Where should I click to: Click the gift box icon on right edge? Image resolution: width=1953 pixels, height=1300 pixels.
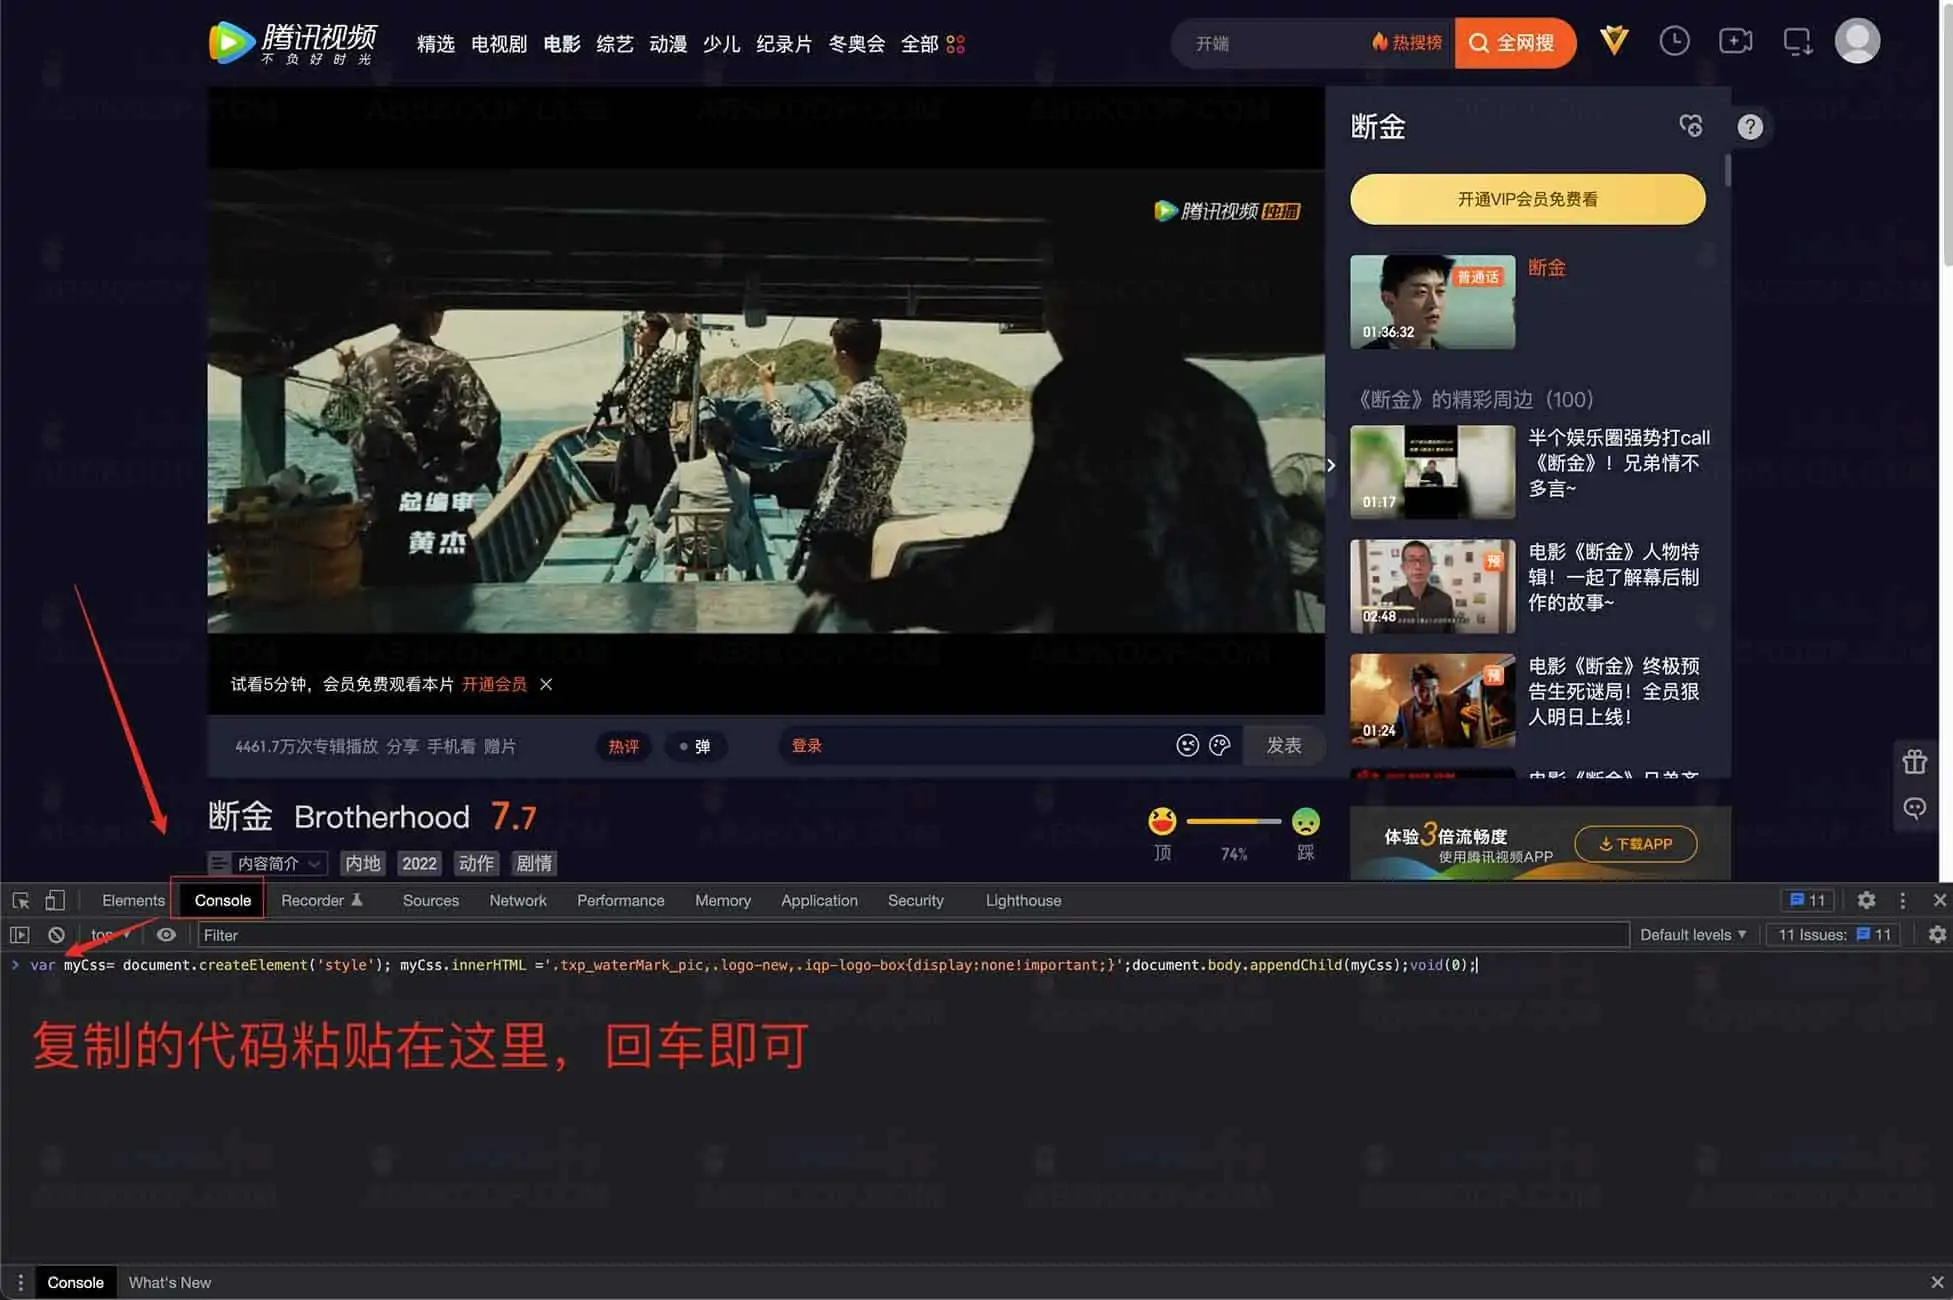pos(1914,762)
